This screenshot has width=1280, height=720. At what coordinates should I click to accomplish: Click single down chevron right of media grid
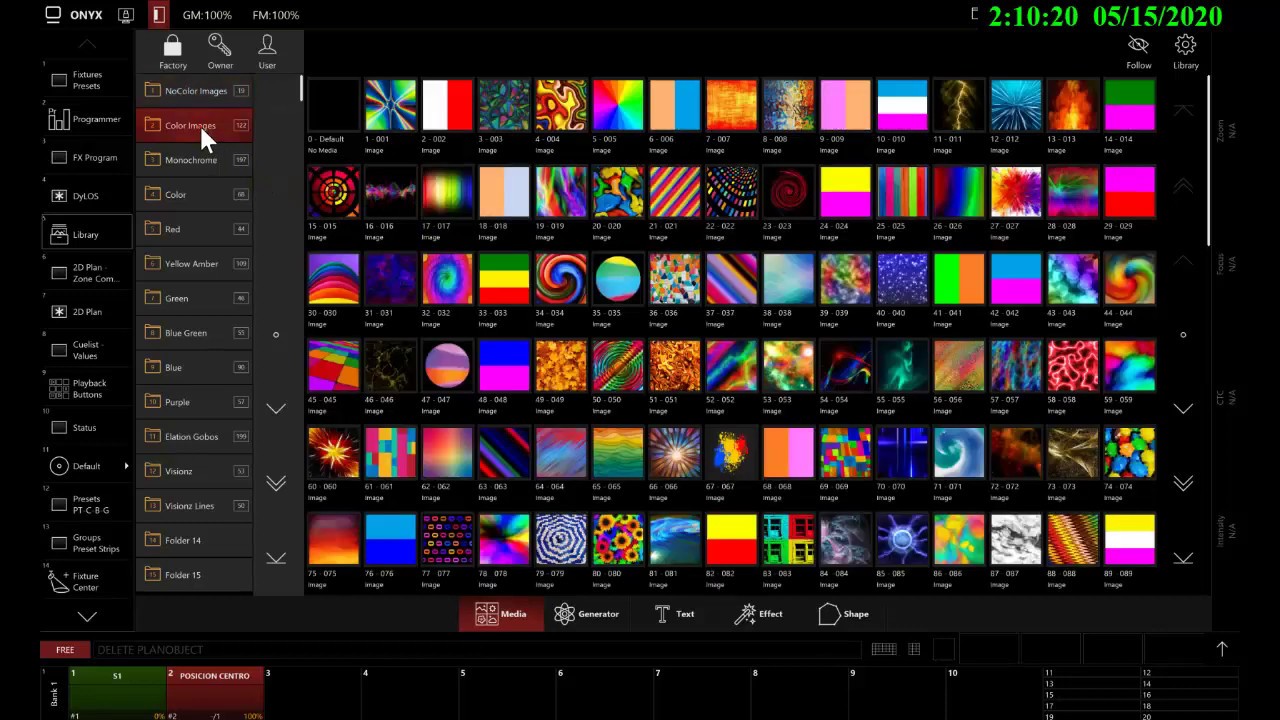coord(1183,408)
